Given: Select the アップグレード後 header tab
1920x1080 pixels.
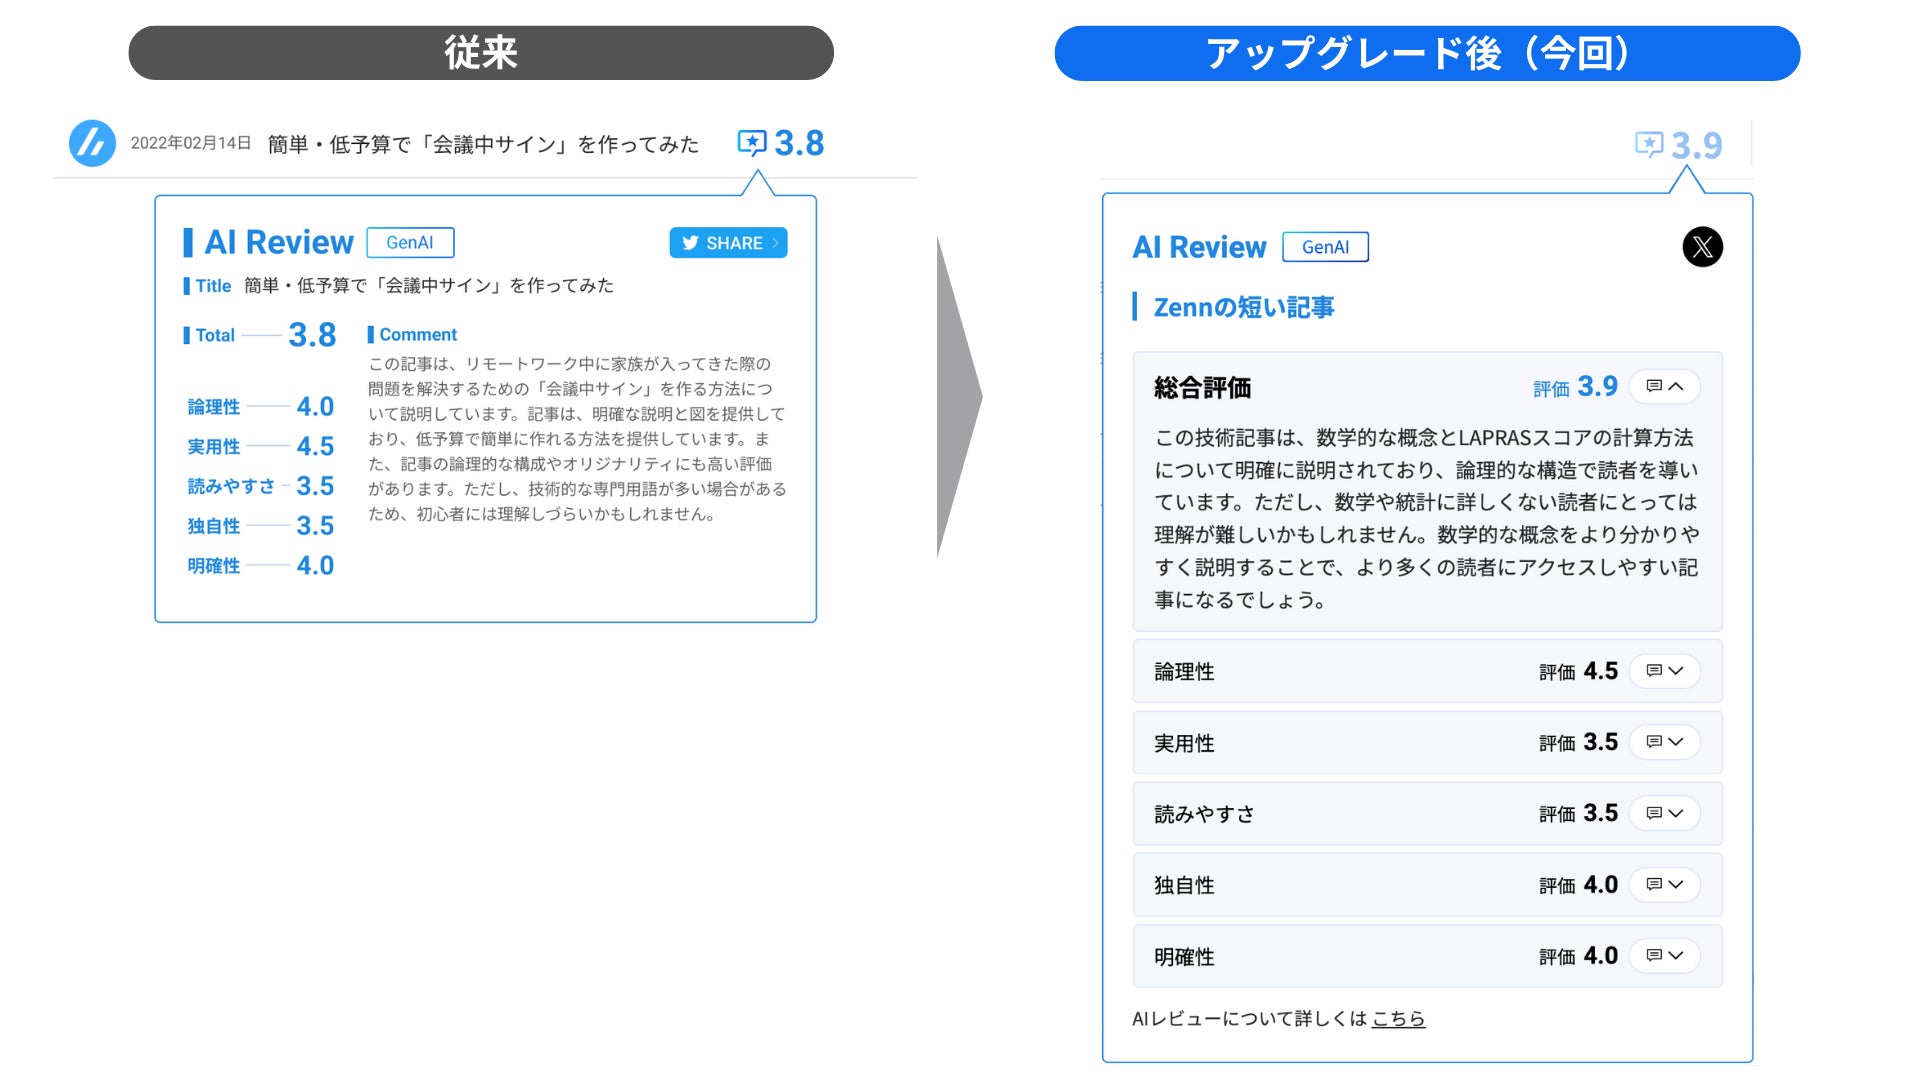Looking at the screenshot, I should pos(1427,53).
